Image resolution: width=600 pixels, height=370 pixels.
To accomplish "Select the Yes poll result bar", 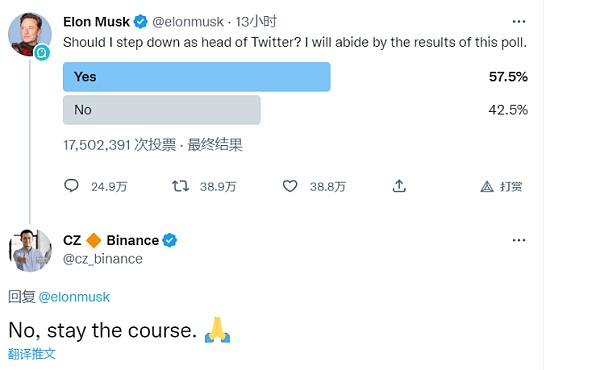I will click(x=197, y=77).
